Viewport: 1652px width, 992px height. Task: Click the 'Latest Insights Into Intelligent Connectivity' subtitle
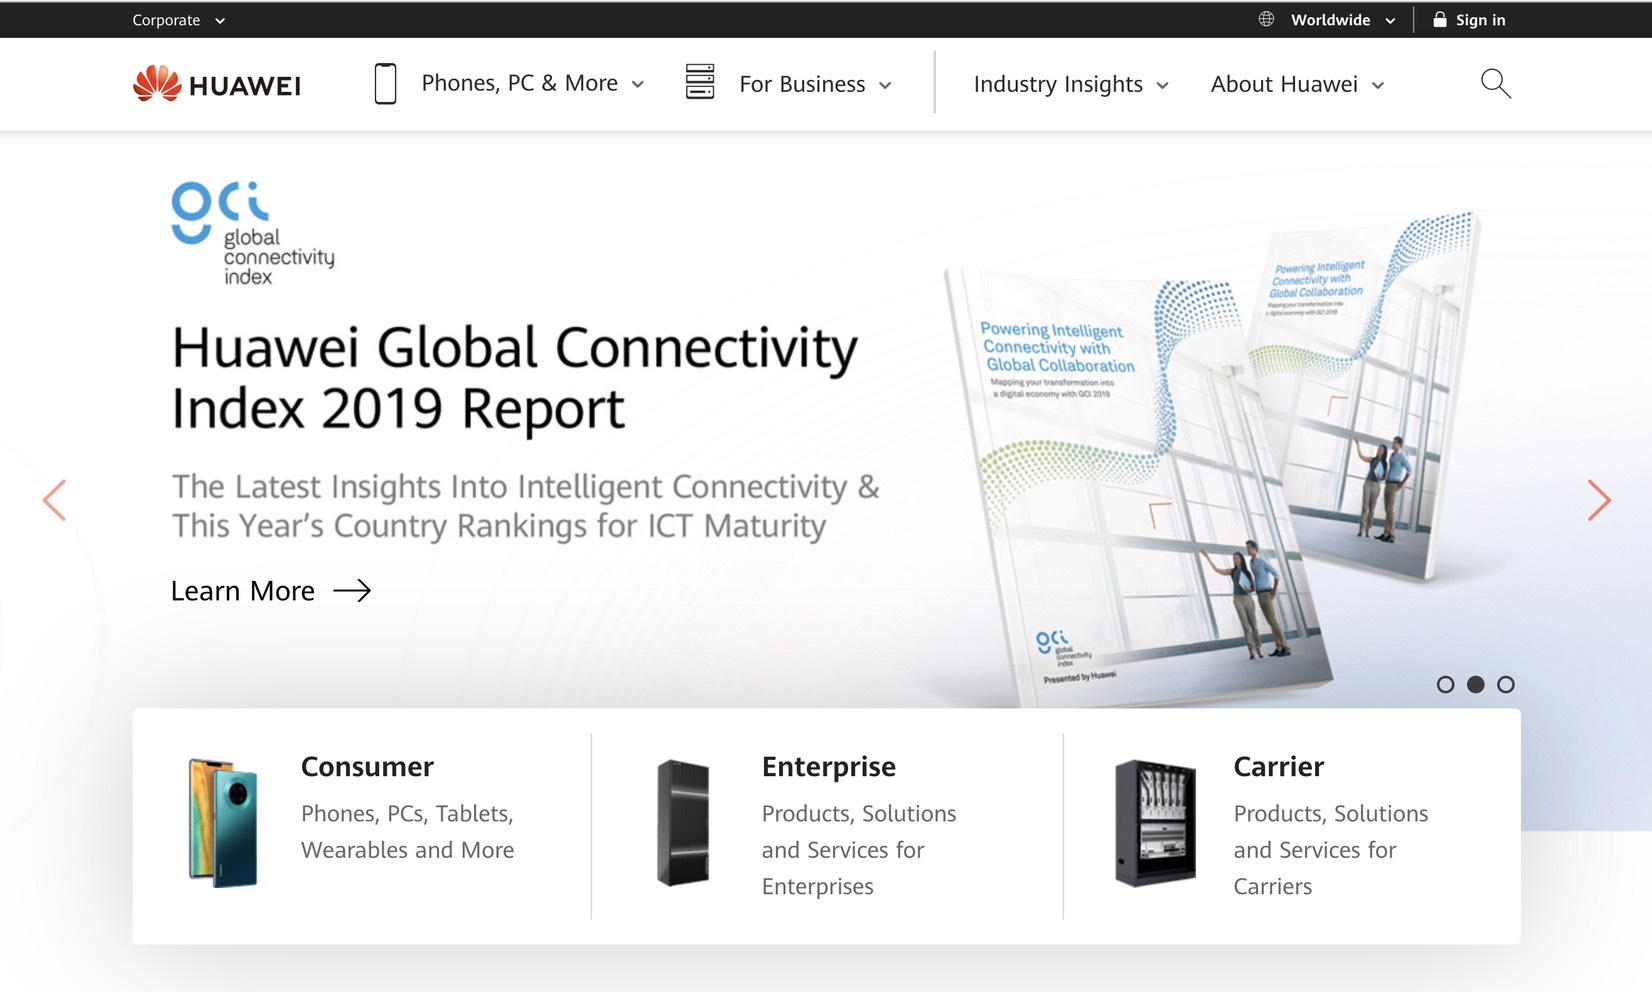[x=525, y=506]
